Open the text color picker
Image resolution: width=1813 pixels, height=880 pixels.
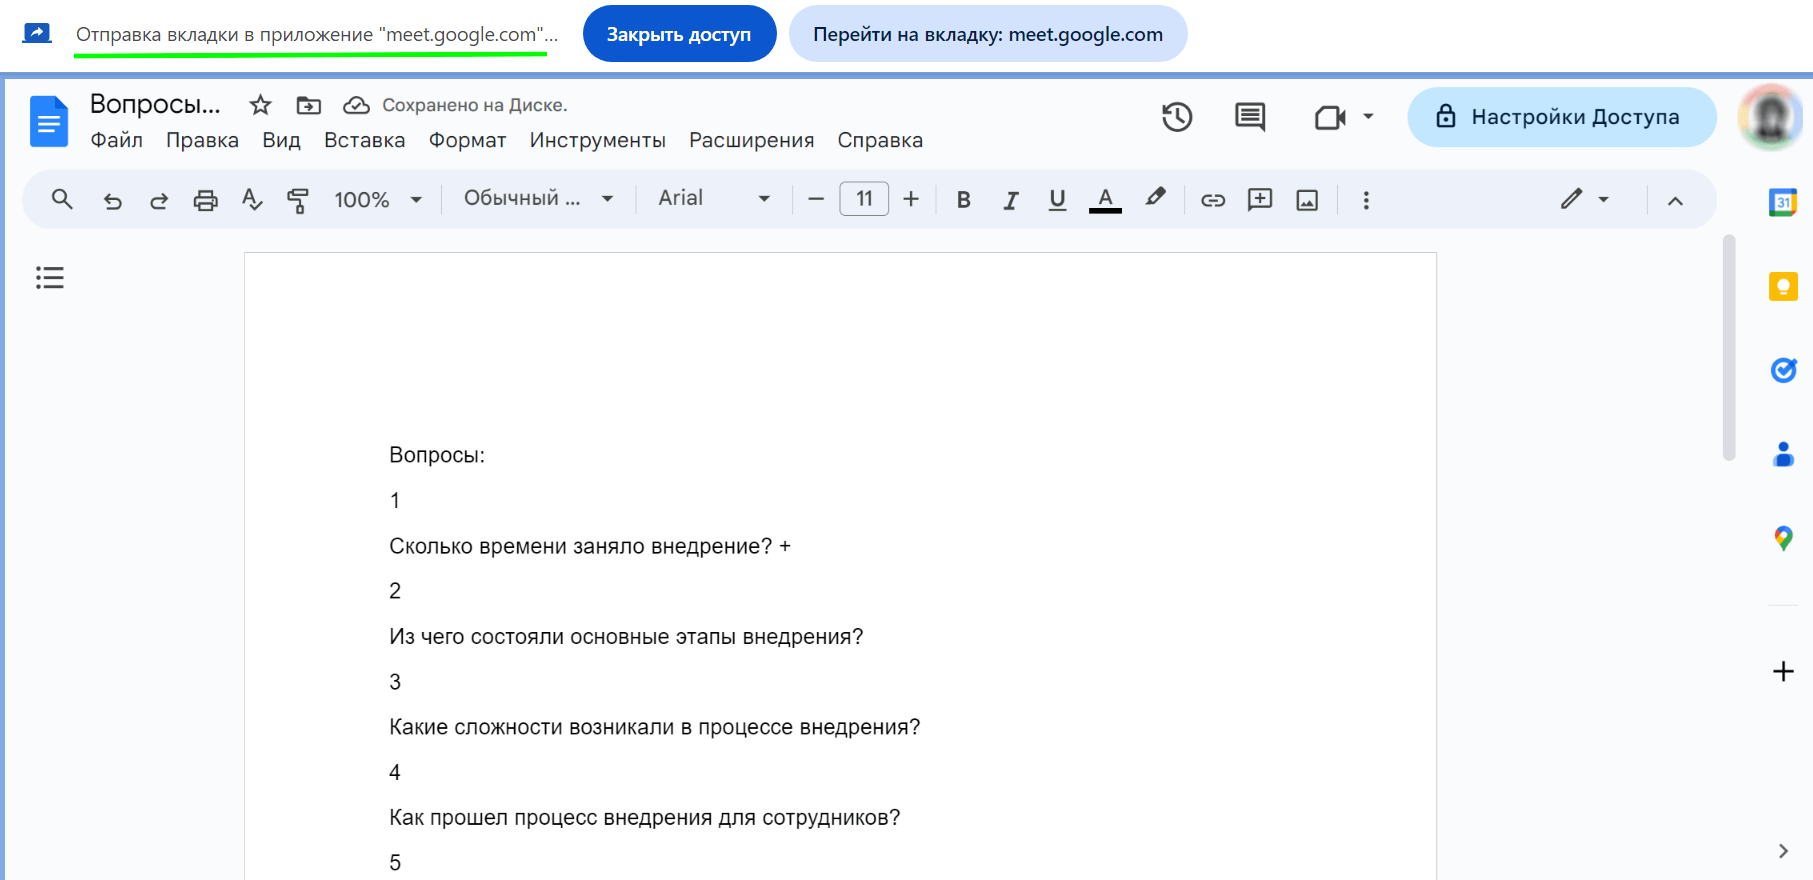1105,200
